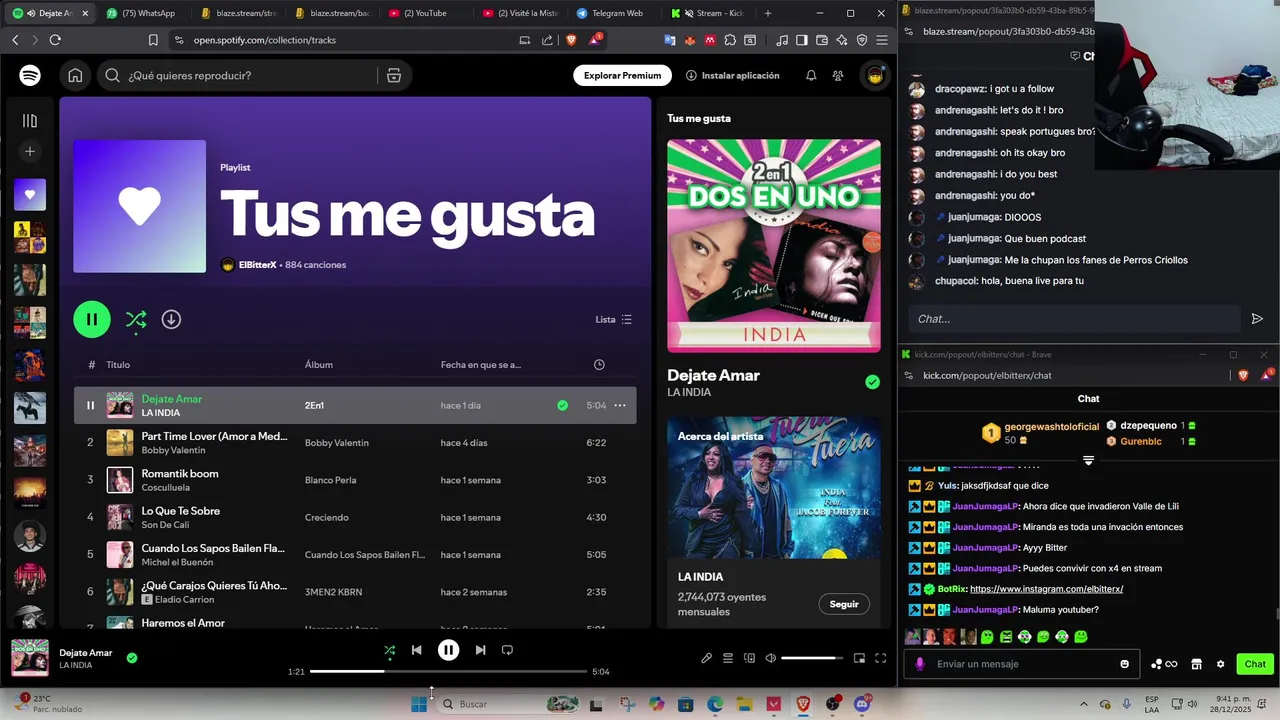The image size is (1280, 720).
Task: Pause playback in the player bar
Action: (448, 650)
